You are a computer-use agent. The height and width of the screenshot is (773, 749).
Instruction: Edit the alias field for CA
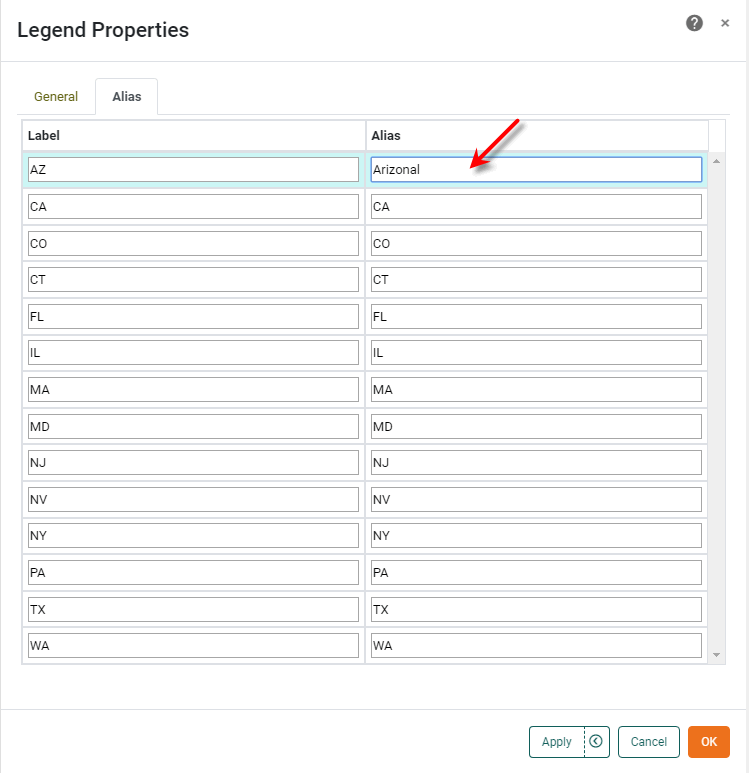coord(535,207)
